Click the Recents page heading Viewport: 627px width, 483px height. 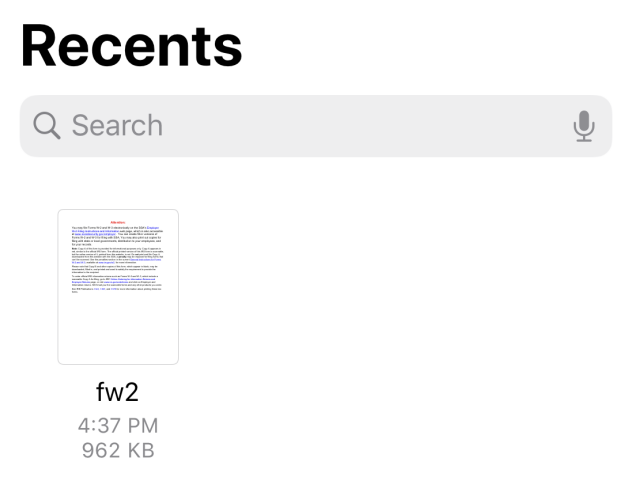click(132, 46)
